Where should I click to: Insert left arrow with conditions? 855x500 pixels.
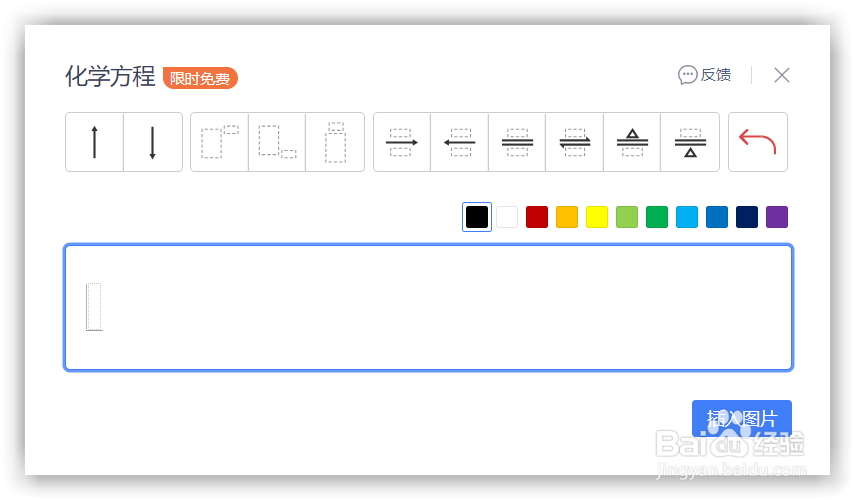pyautogui.click(x=459, y=142)
